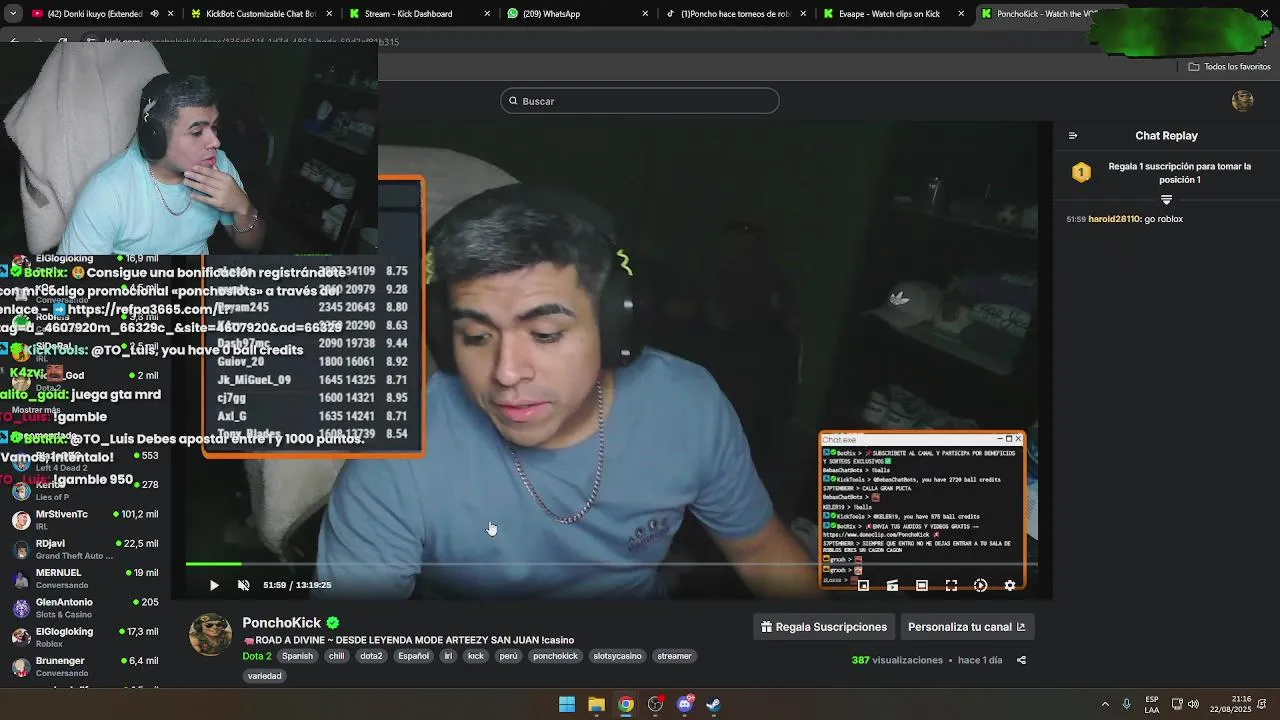Open the Windows Start menu
1280x720 pixels.
point(567,704)
